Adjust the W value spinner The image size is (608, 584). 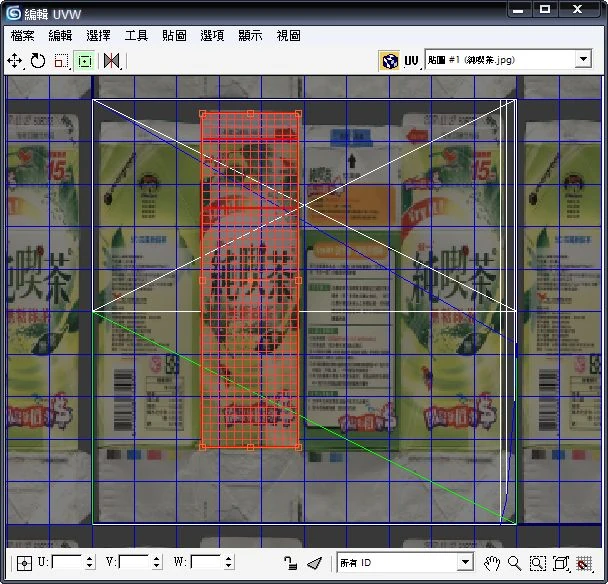tap(229, 562)
